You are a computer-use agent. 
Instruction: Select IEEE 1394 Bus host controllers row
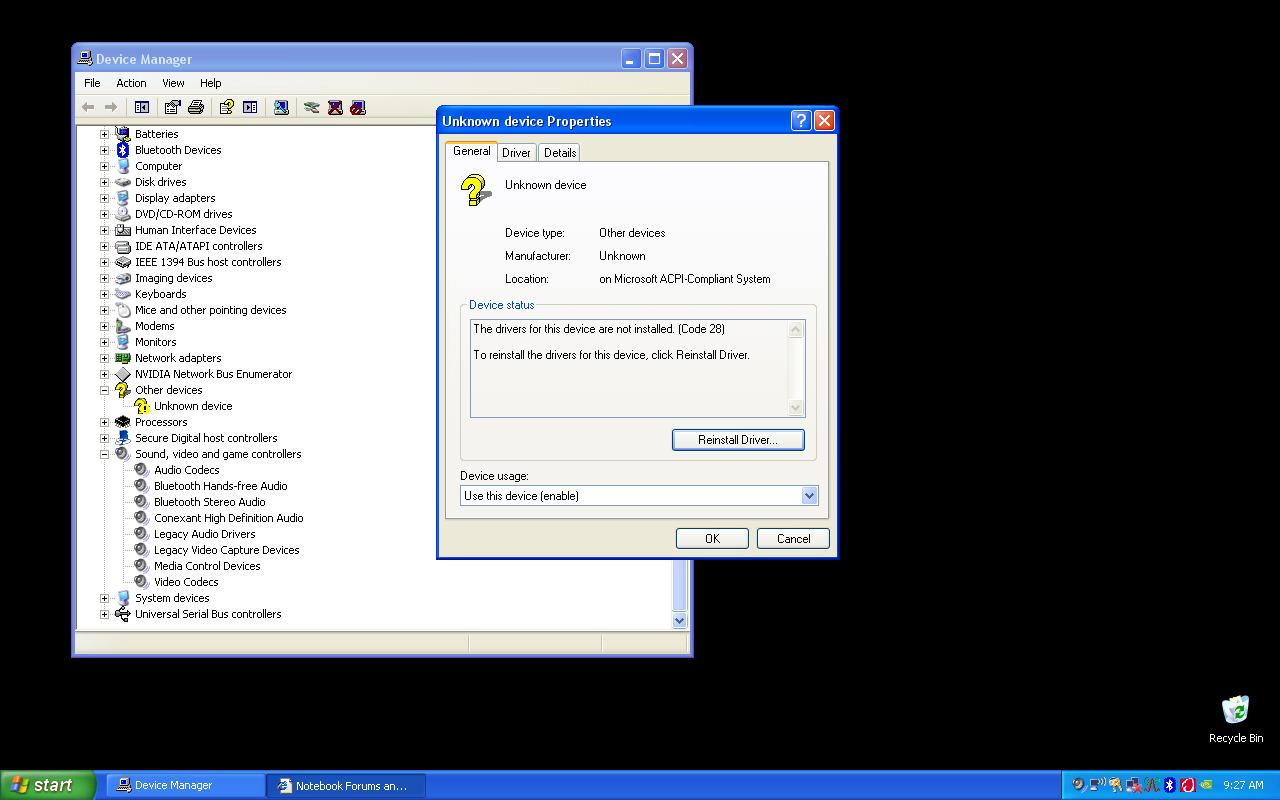[208, 262]
